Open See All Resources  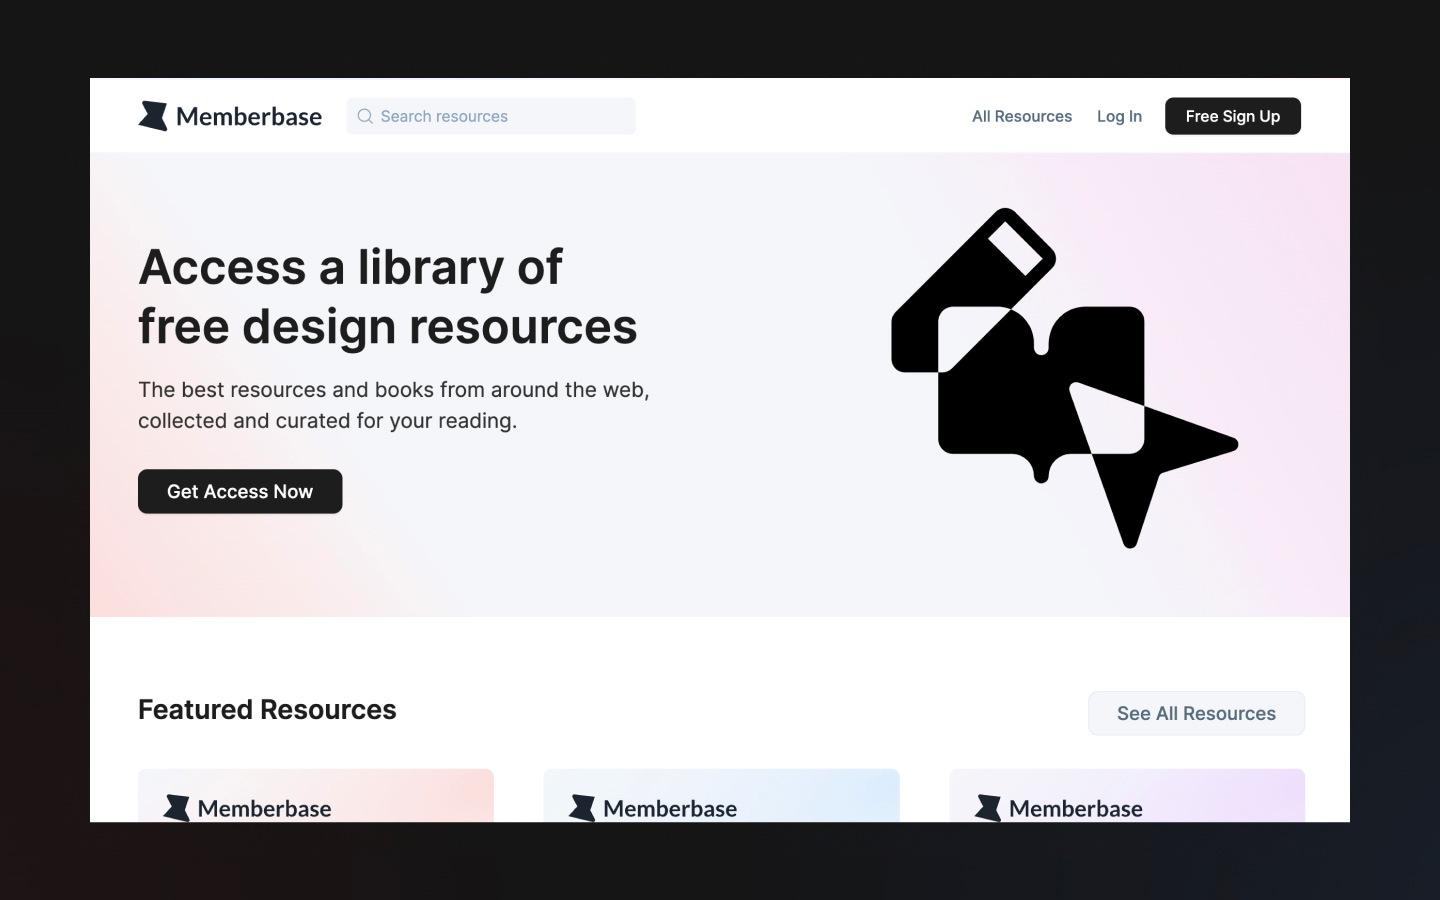click(1196, 713)
